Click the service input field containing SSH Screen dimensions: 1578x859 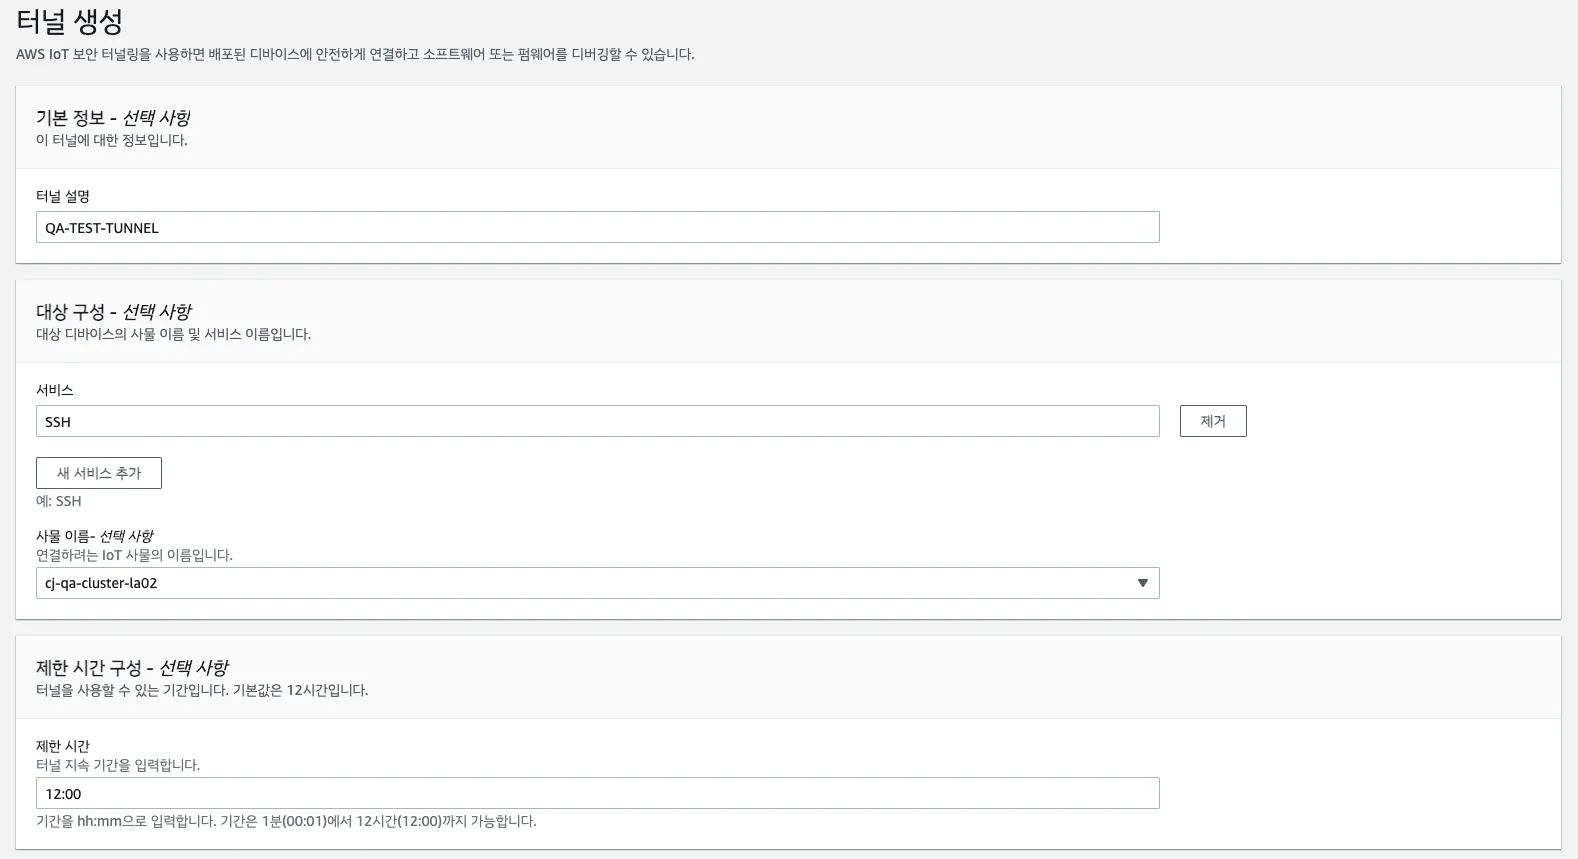pos(597,421)
